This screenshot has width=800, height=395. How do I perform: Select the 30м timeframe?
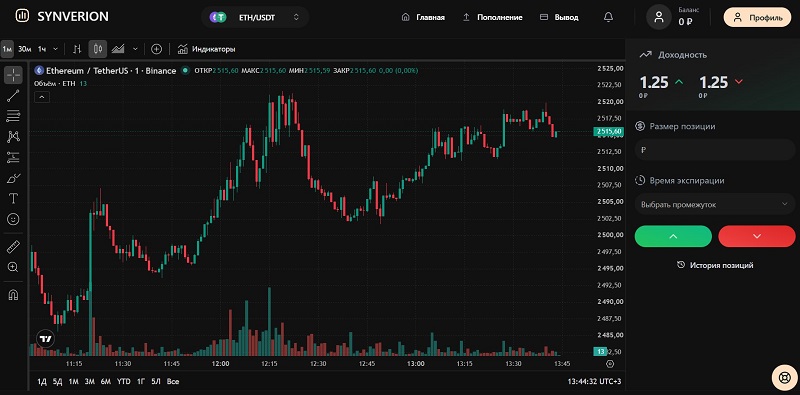point(24,49)
